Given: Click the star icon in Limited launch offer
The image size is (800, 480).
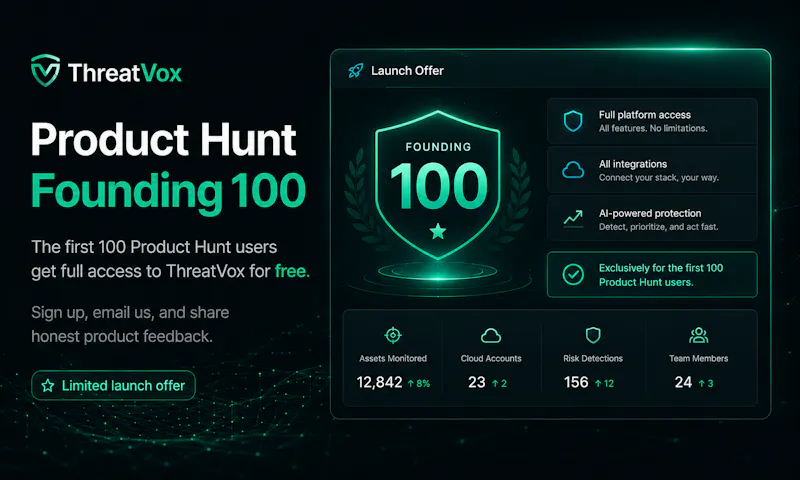Looking at the screenshot, I should [48, 386].
